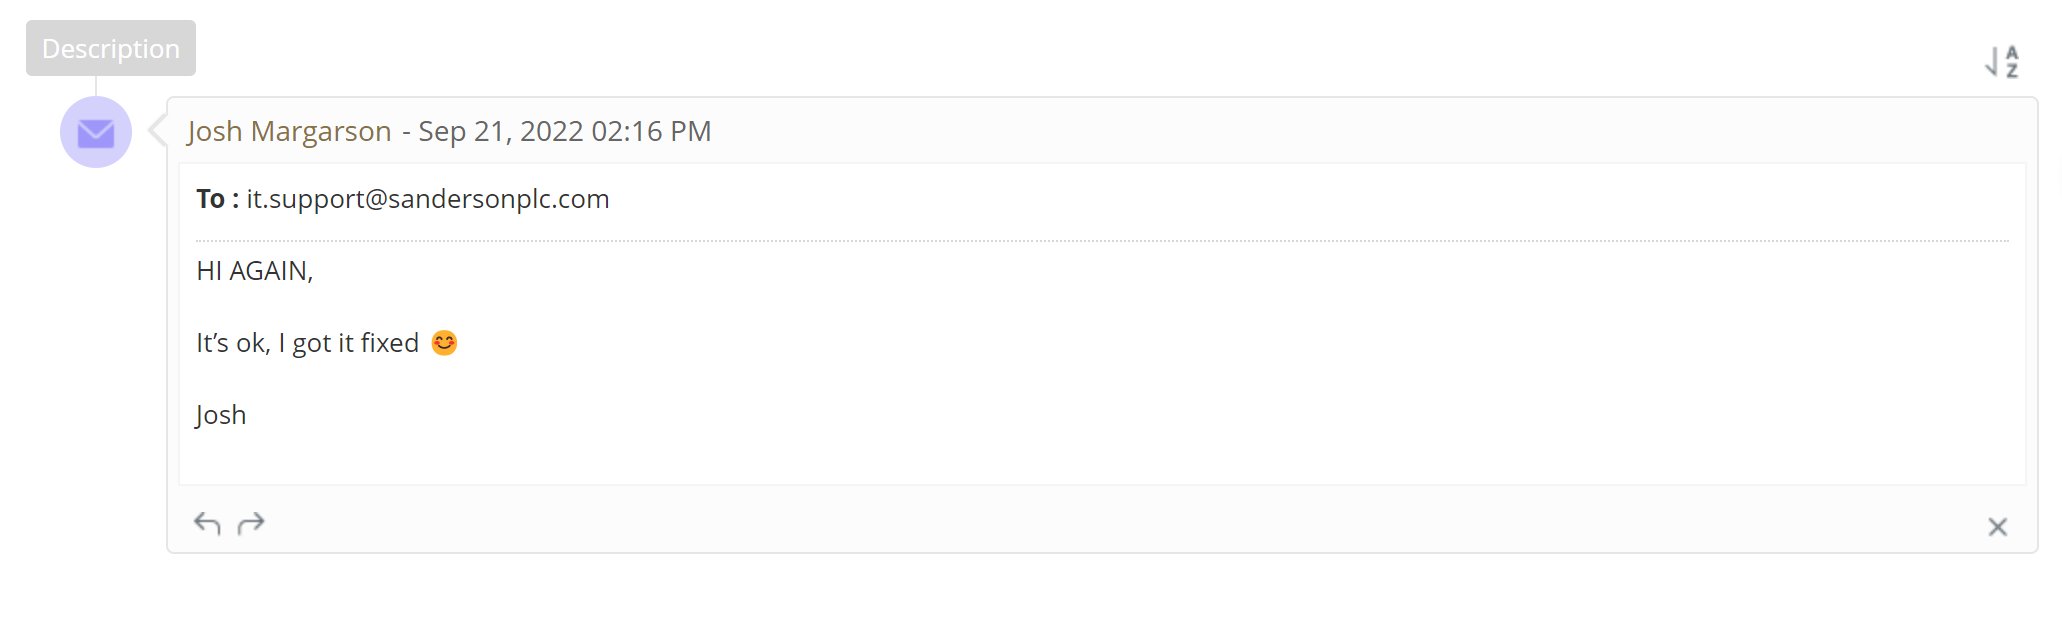Toggle the A-Z sort order icon

(2001, 62)
